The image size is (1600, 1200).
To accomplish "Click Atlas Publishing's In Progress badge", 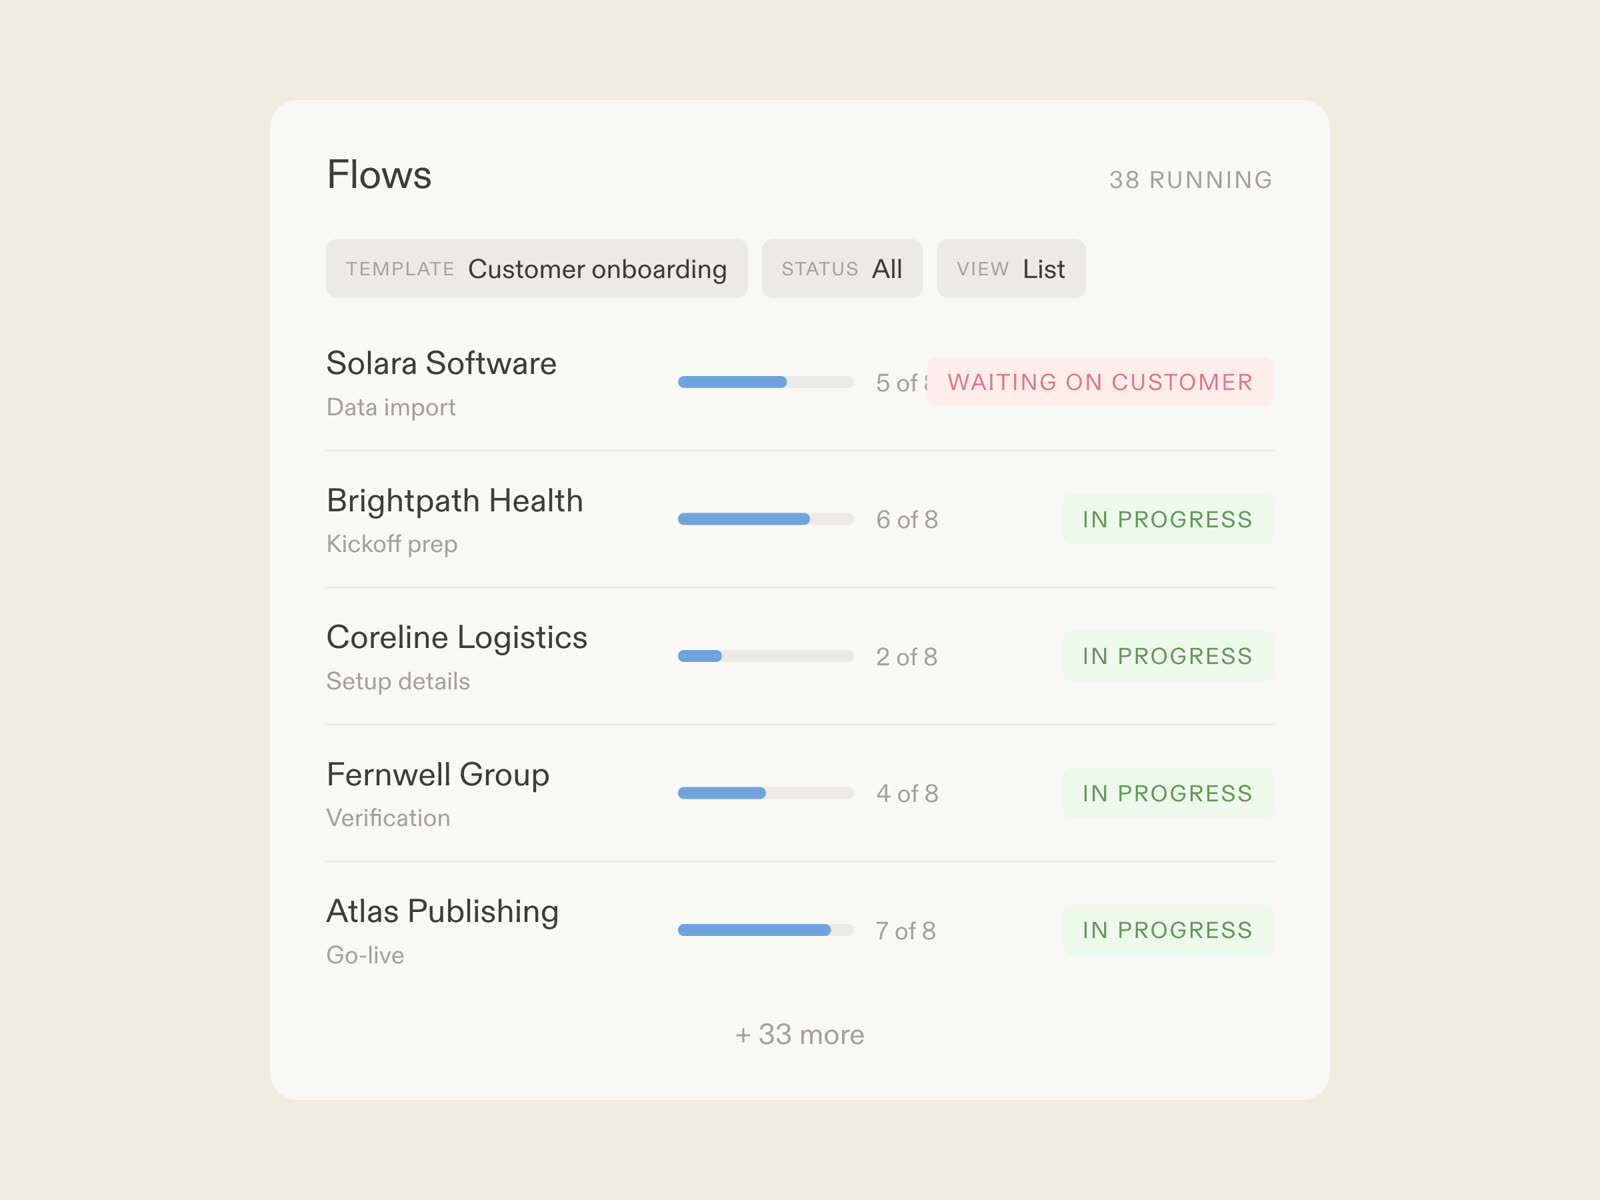I will click(1168, 930).
